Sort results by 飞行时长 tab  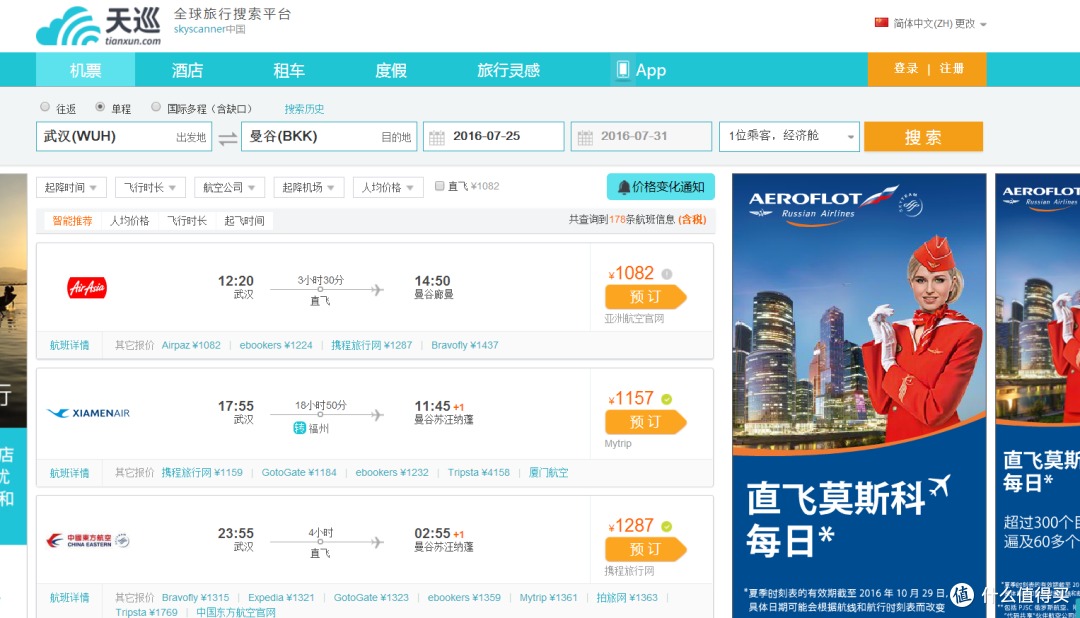187,220
